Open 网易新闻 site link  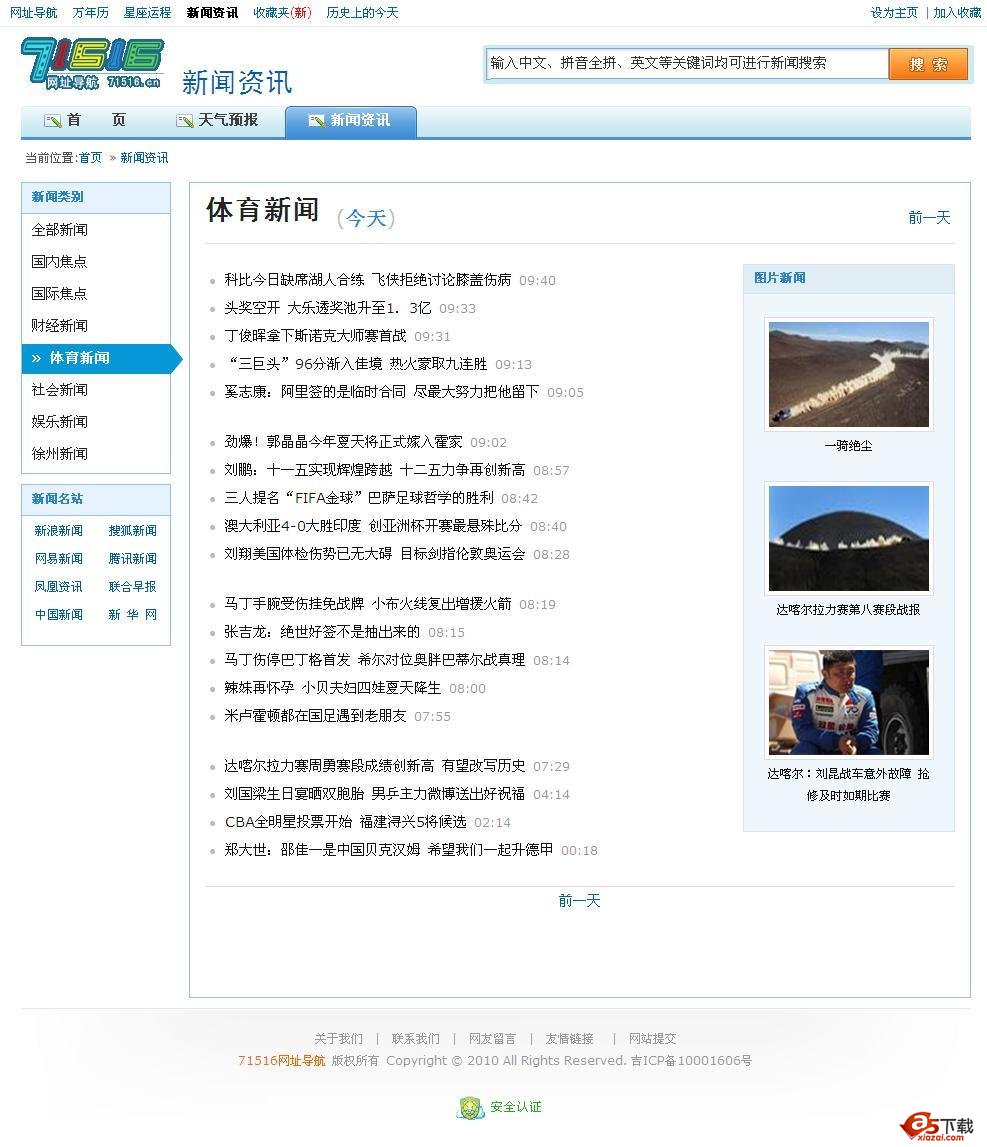coord(59,558)
